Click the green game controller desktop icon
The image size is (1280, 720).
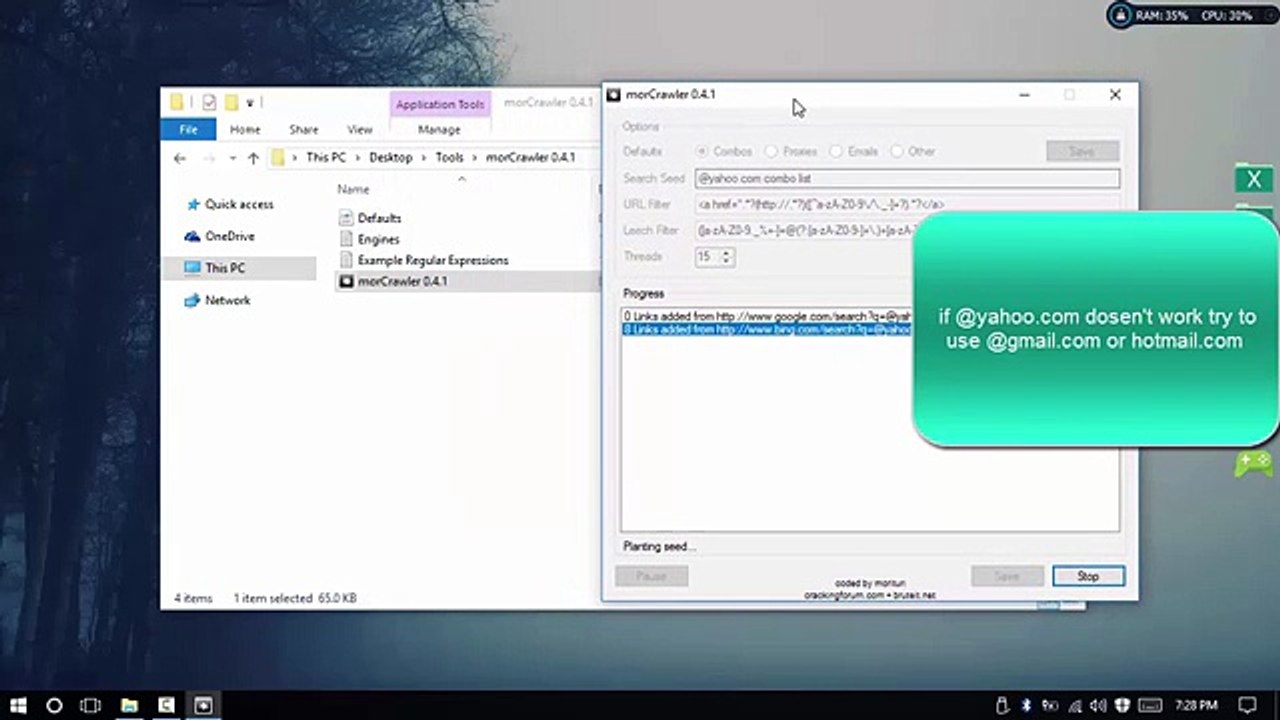click(1252, 463)
